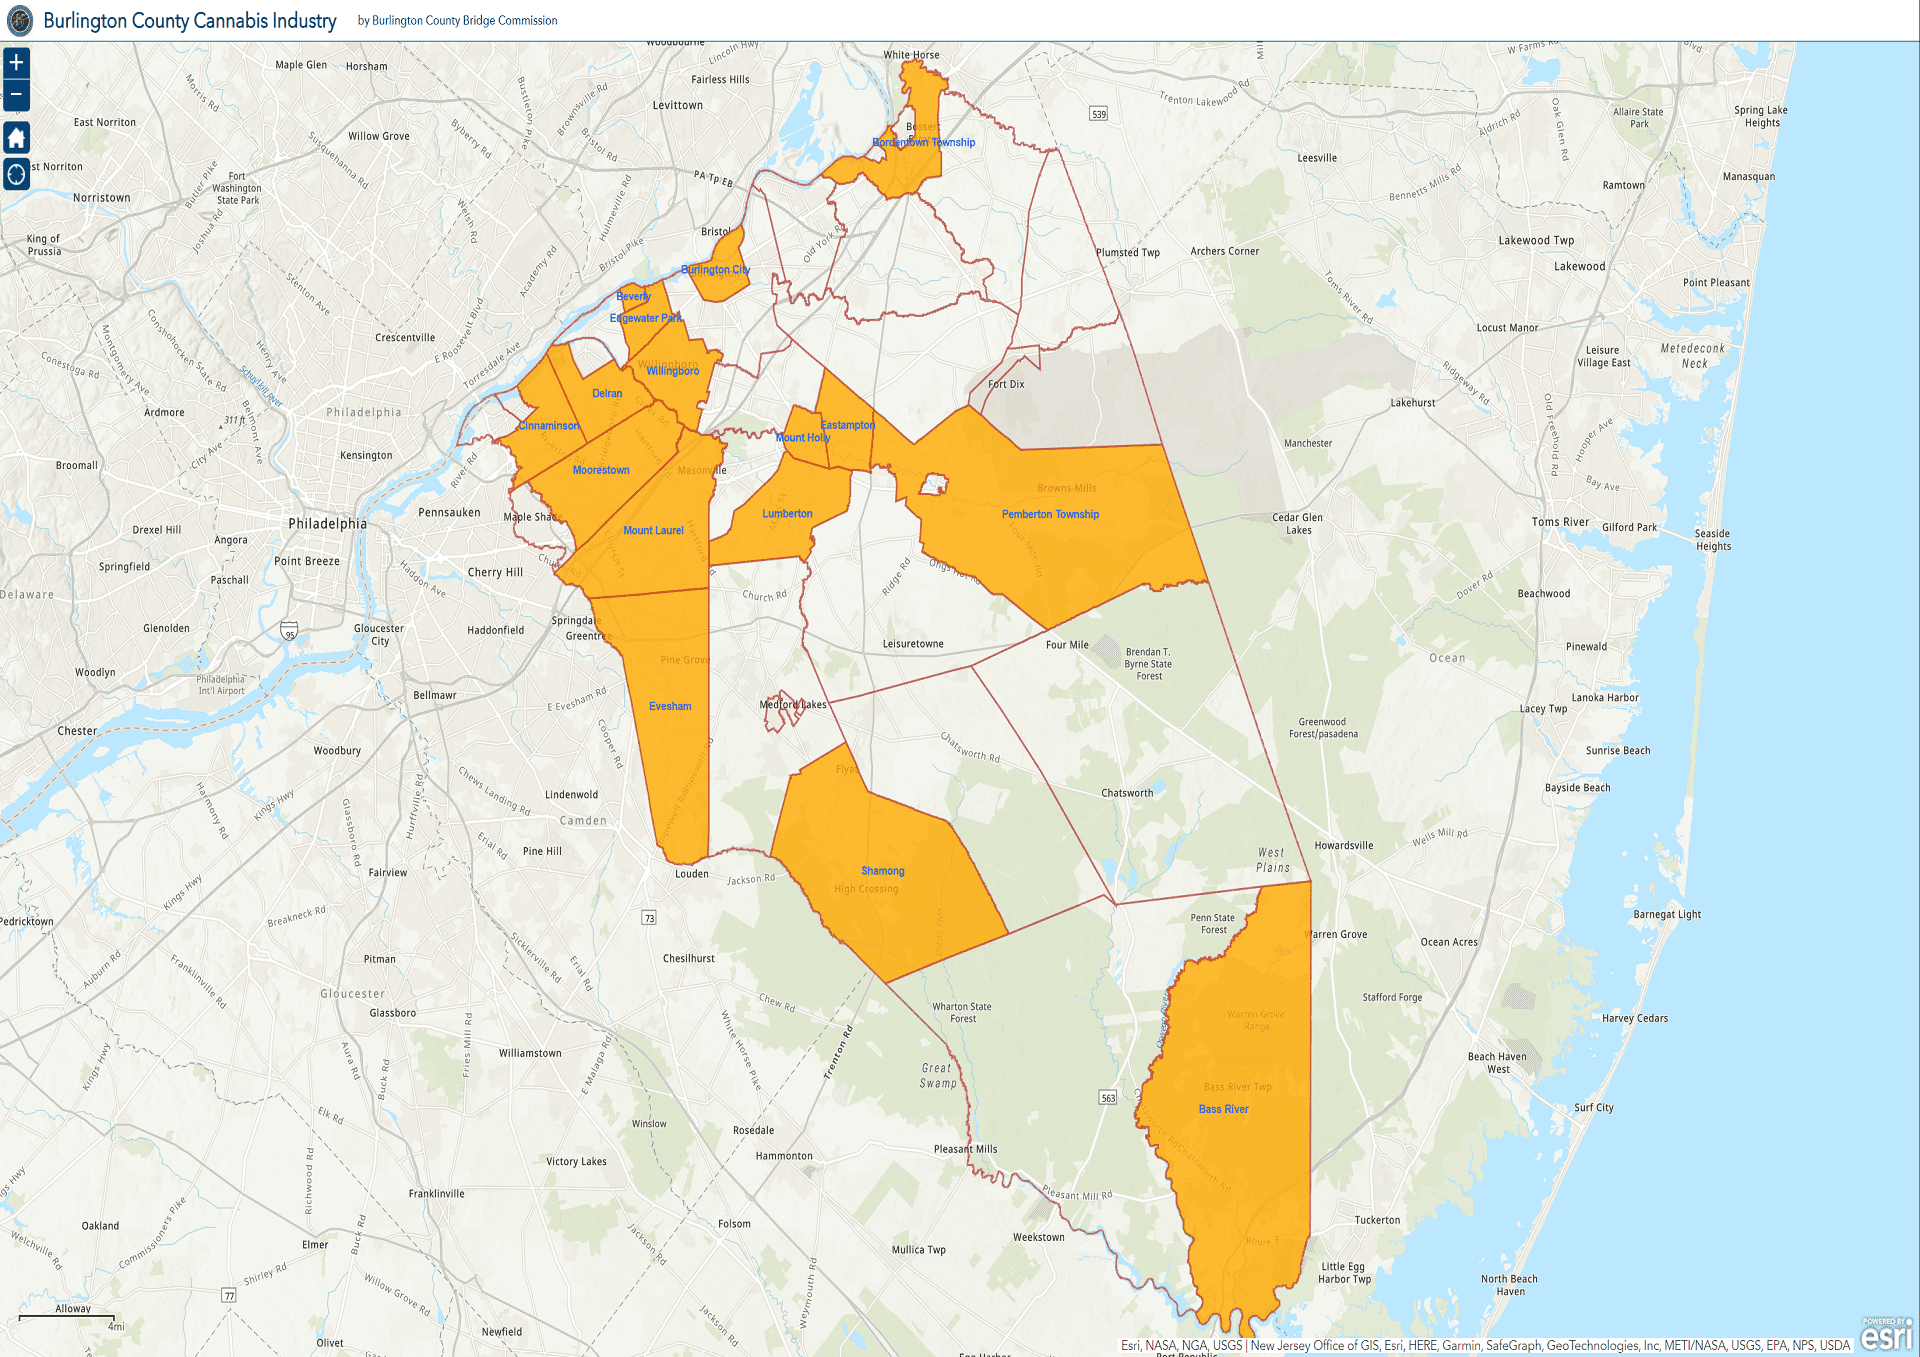Click the route 77 highway shield
This screenshot has height=1357, width=1920.
(x=229, y=1295)
